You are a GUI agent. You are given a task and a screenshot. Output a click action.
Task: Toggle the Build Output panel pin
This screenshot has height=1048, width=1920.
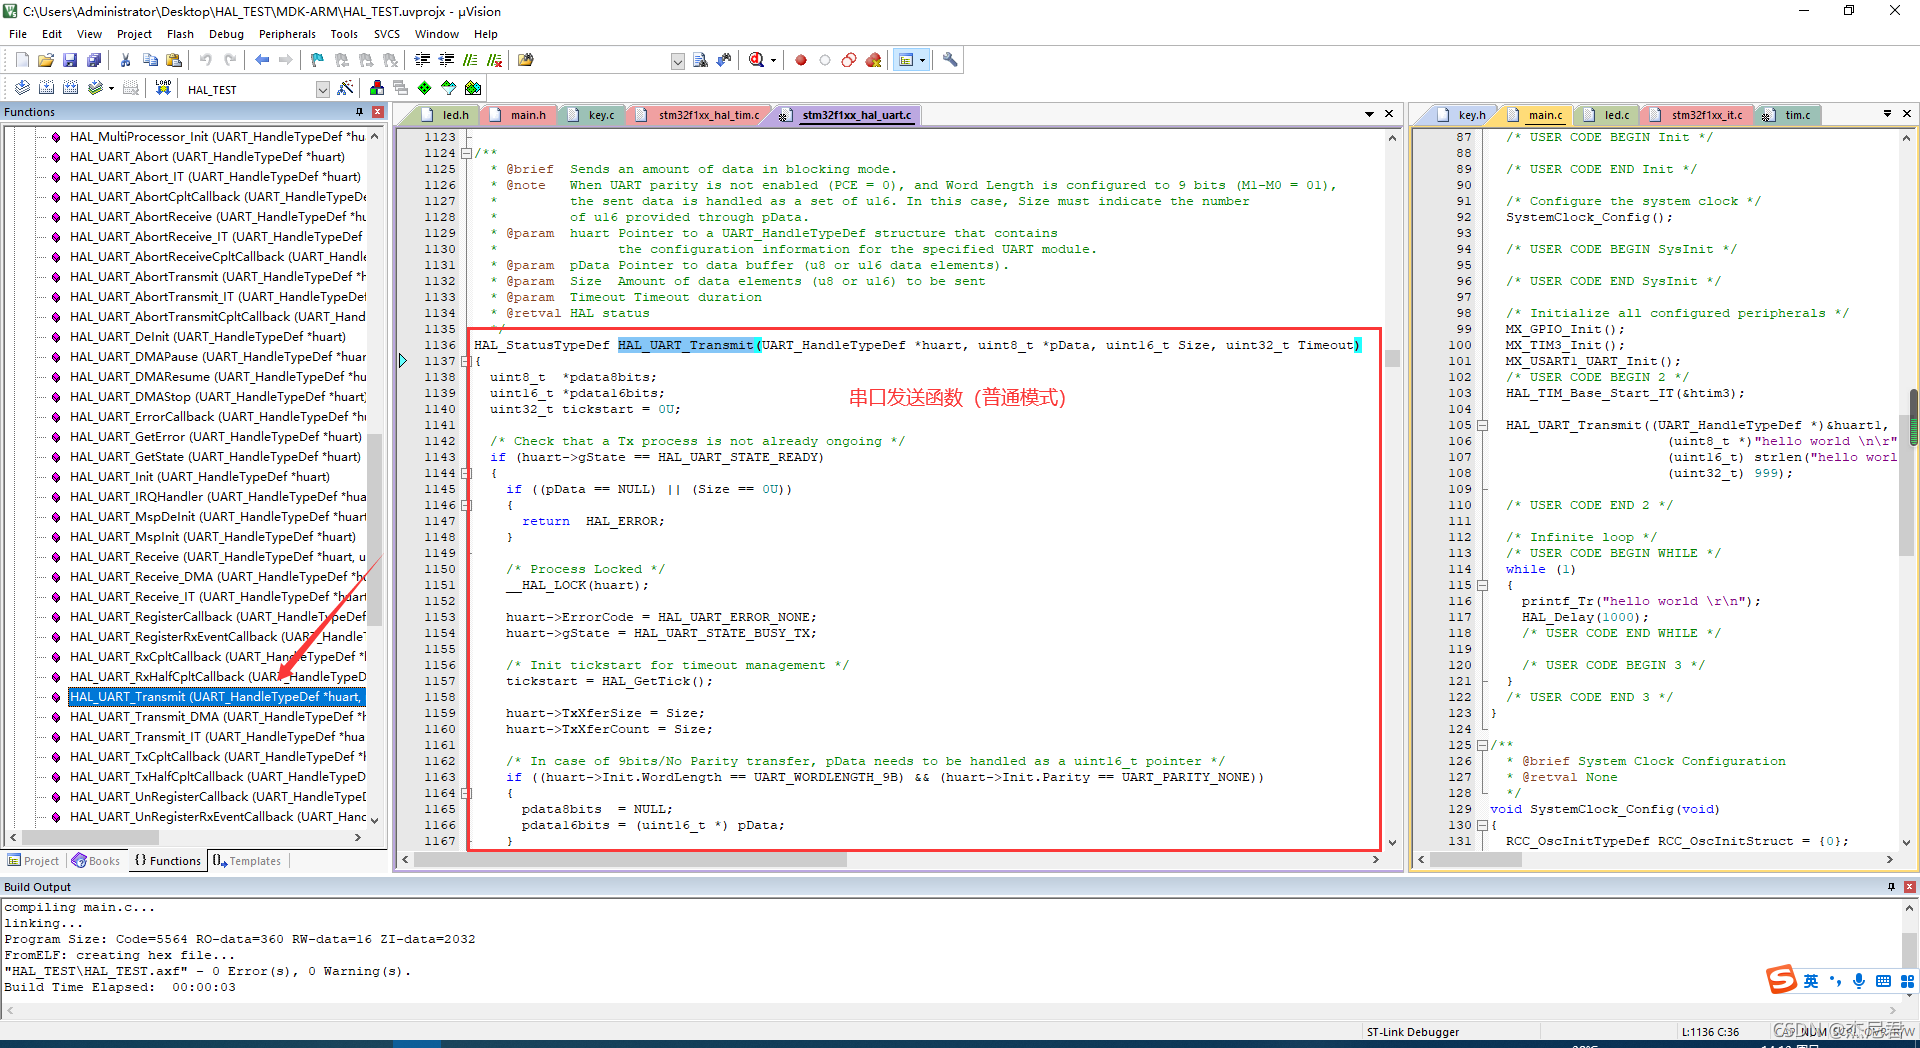(x=1891, y=887)
